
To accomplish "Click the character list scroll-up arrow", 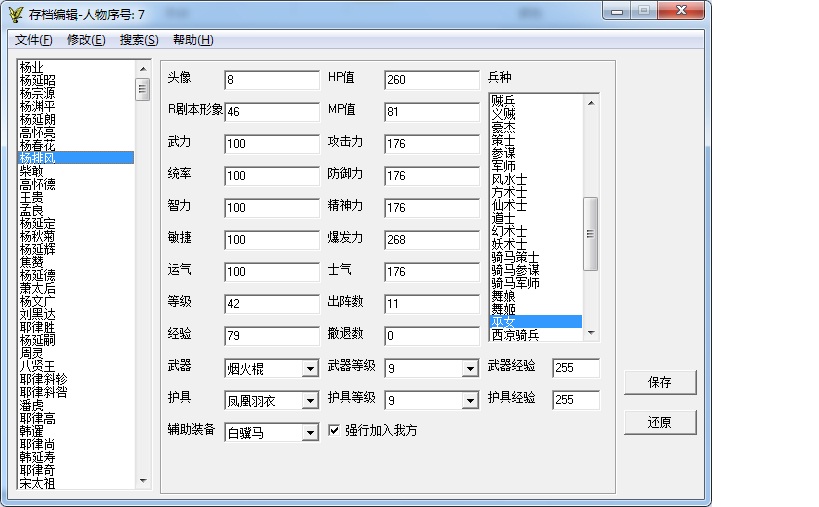I will [x=143, y=69].
